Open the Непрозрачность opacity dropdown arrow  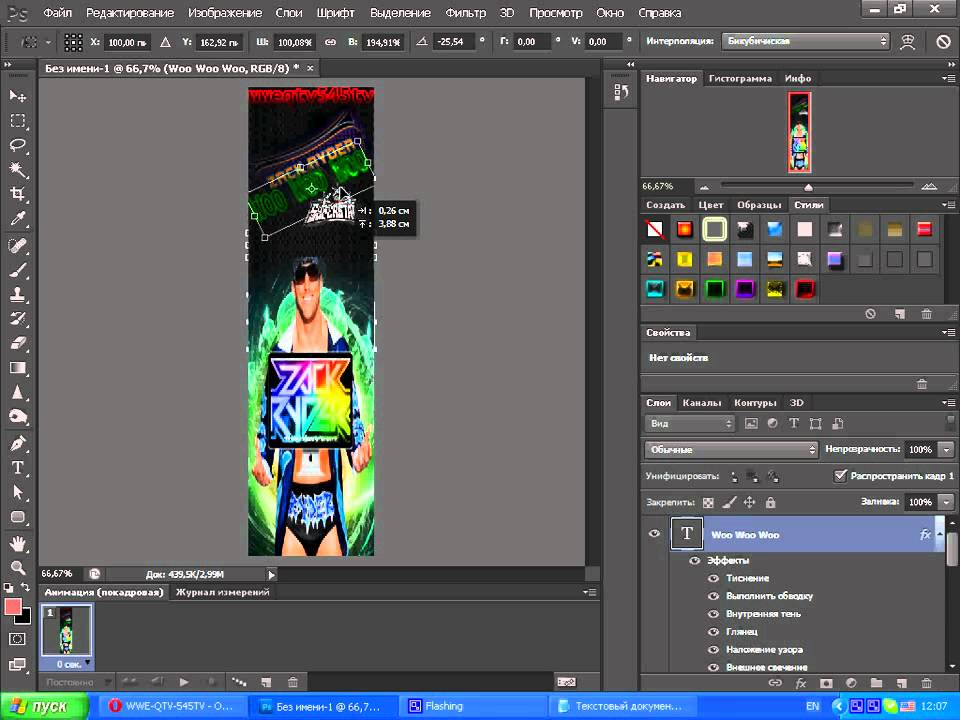point(947,449)
